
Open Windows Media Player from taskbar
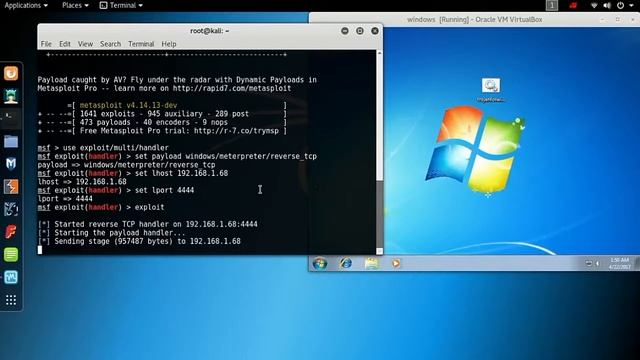(x=396, y=263)
